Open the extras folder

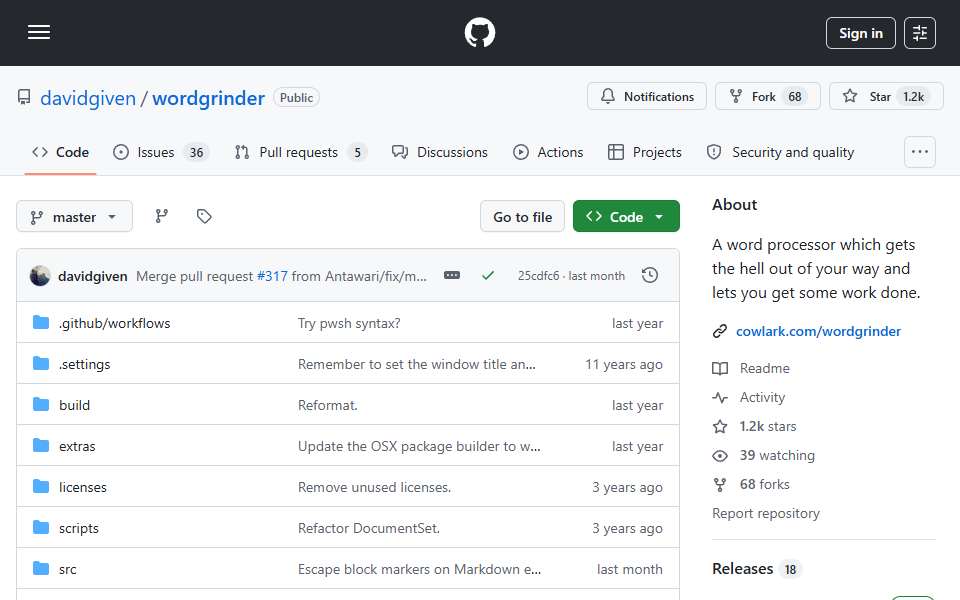pyautogui.click(x=77, y=446)
